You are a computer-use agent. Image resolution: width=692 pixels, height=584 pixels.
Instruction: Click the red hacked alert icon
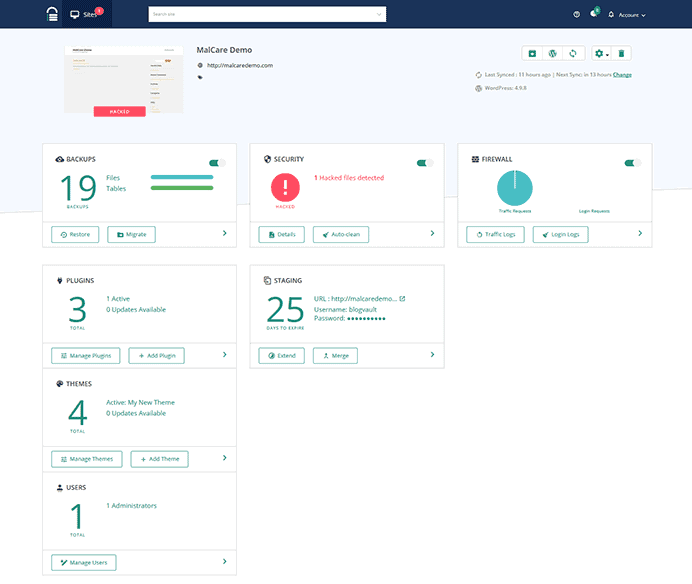click(285, 187)
